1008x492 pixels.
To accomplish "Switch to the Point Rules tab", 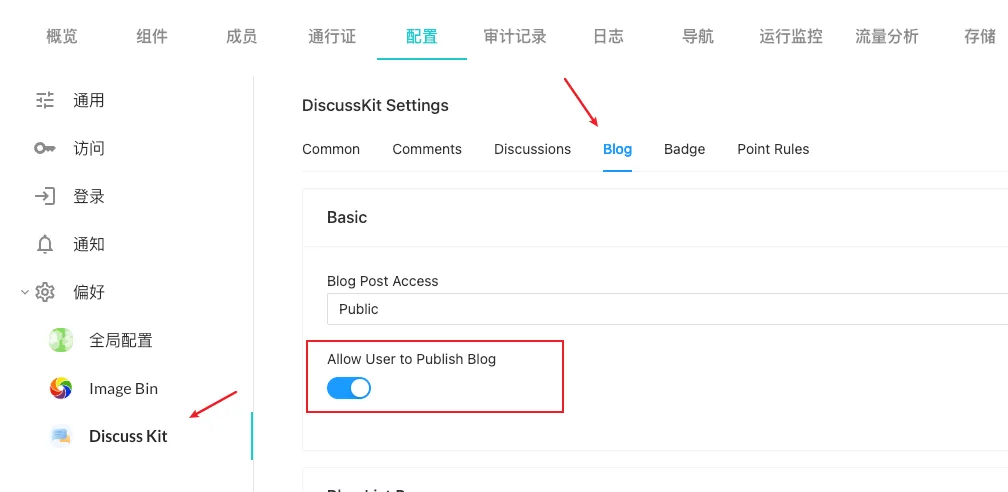I will [x=773, y=149].
